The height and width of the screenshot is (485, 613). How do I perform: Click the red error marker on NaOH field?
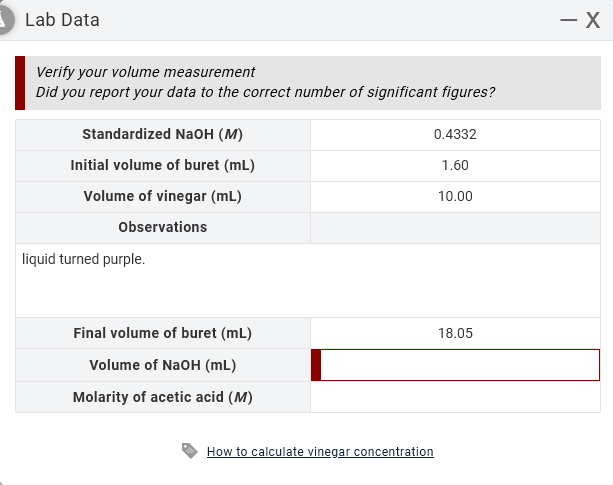316,365
